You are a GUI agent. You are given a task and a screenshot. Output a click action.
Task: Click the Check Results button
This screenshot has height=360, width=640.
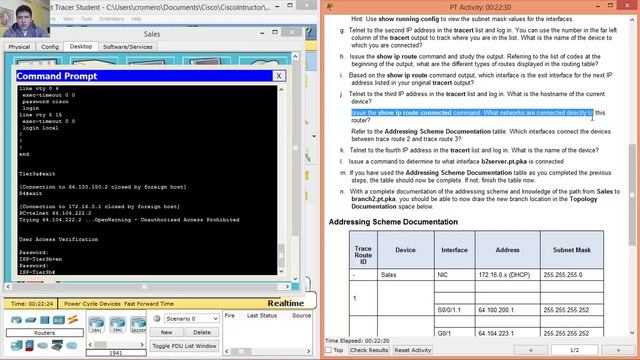click(369, 350)
